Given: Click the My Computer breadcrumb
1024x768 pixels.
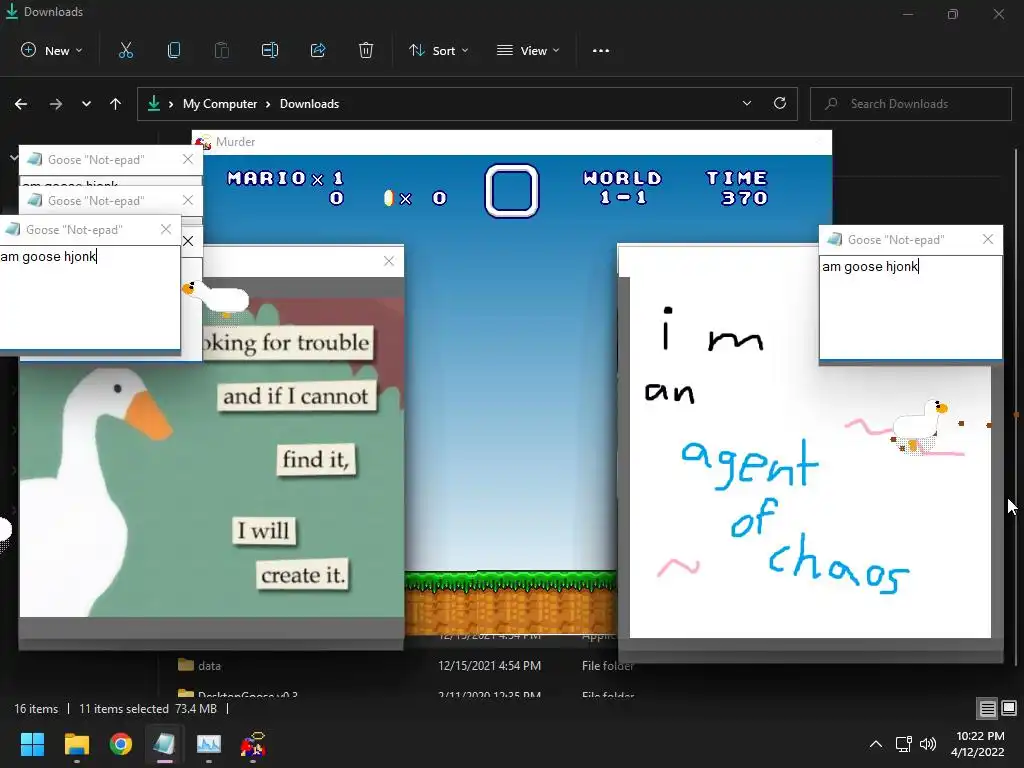Looking at the screenshot, I should tap(219, 104).
